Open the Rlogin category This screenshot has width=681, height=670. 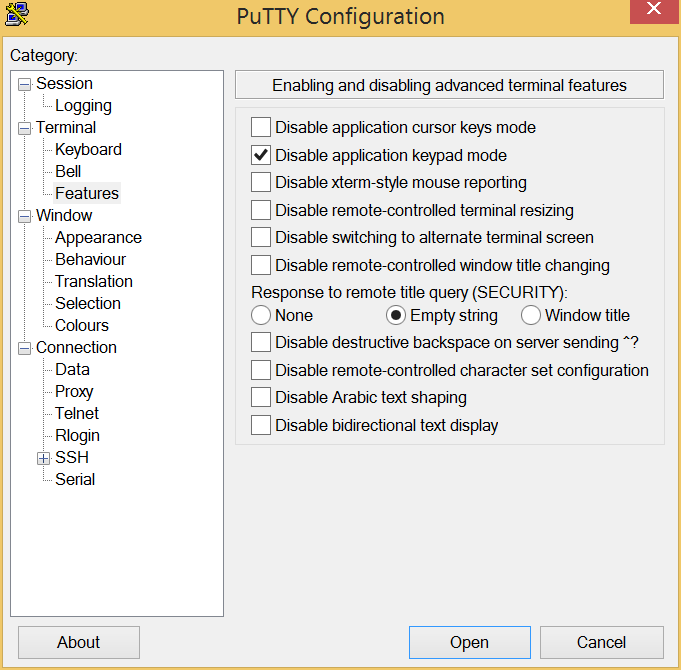[77, 436]
